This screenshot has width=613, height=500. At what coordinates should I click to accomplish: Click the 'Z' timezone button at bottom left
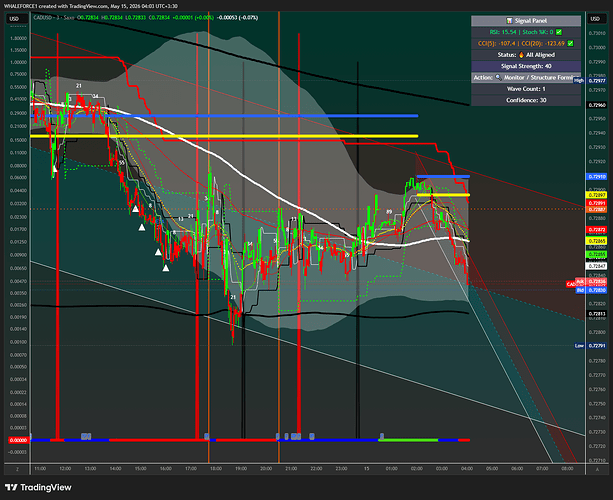coord(17,469)
